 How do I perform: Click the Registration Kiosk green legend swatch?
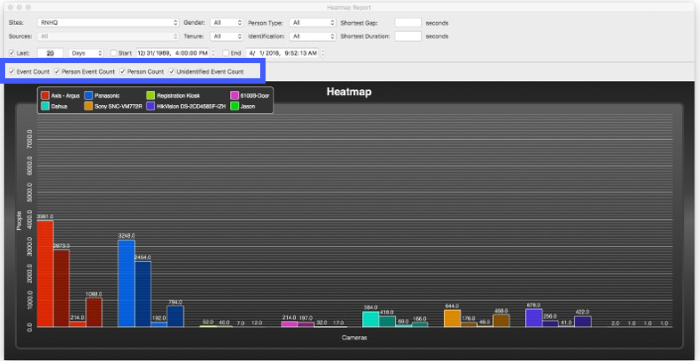tap(150, 95)
